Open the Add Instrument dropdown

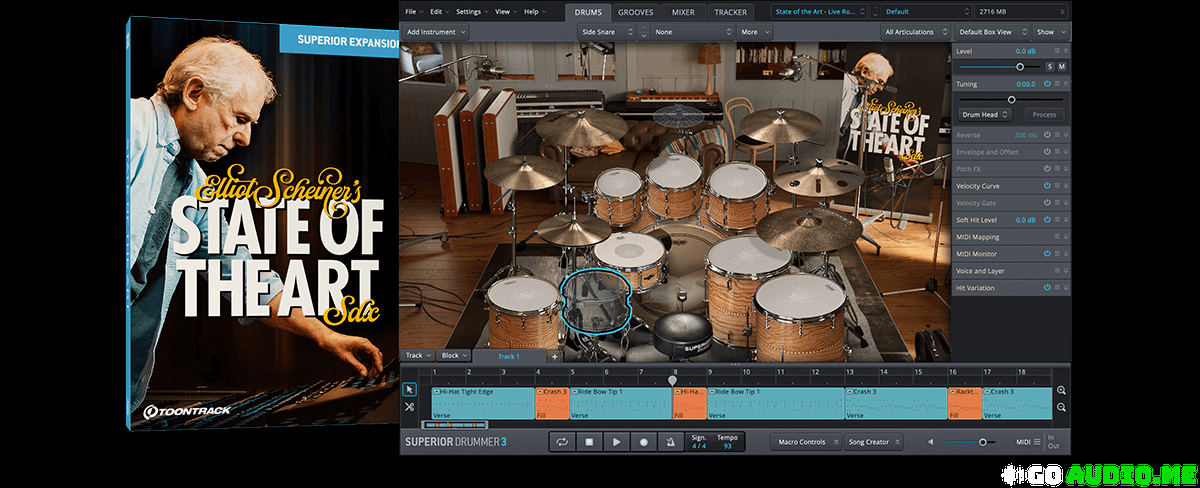point(436,32)
